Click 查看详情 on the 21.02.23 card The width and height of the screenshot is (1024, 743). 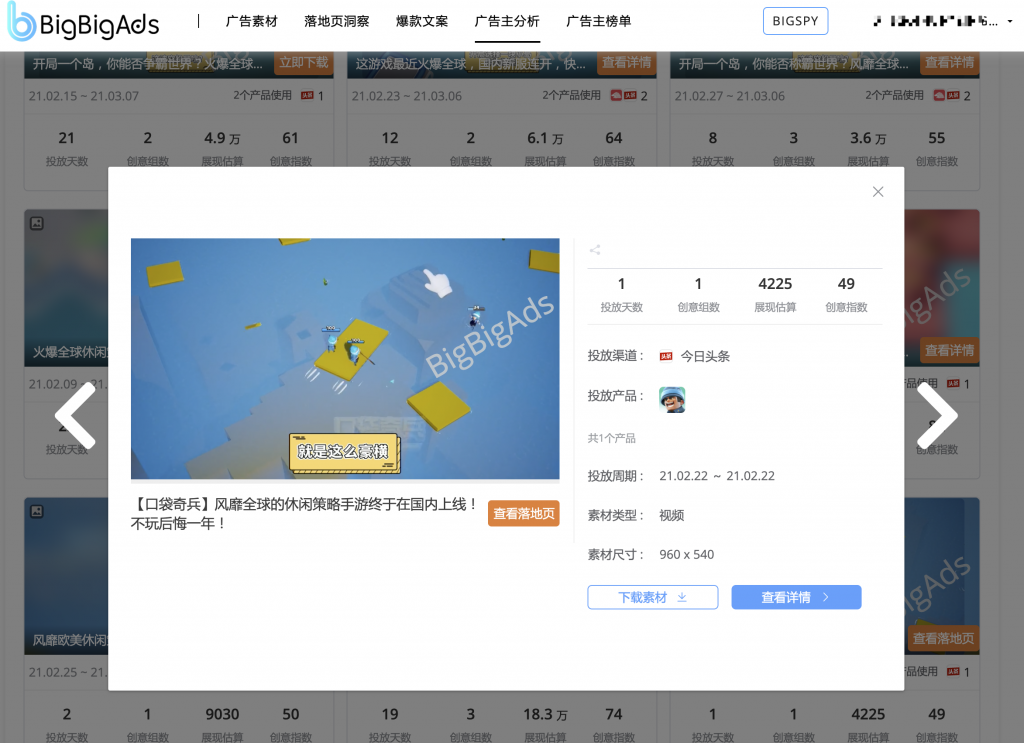click(626, 63)
